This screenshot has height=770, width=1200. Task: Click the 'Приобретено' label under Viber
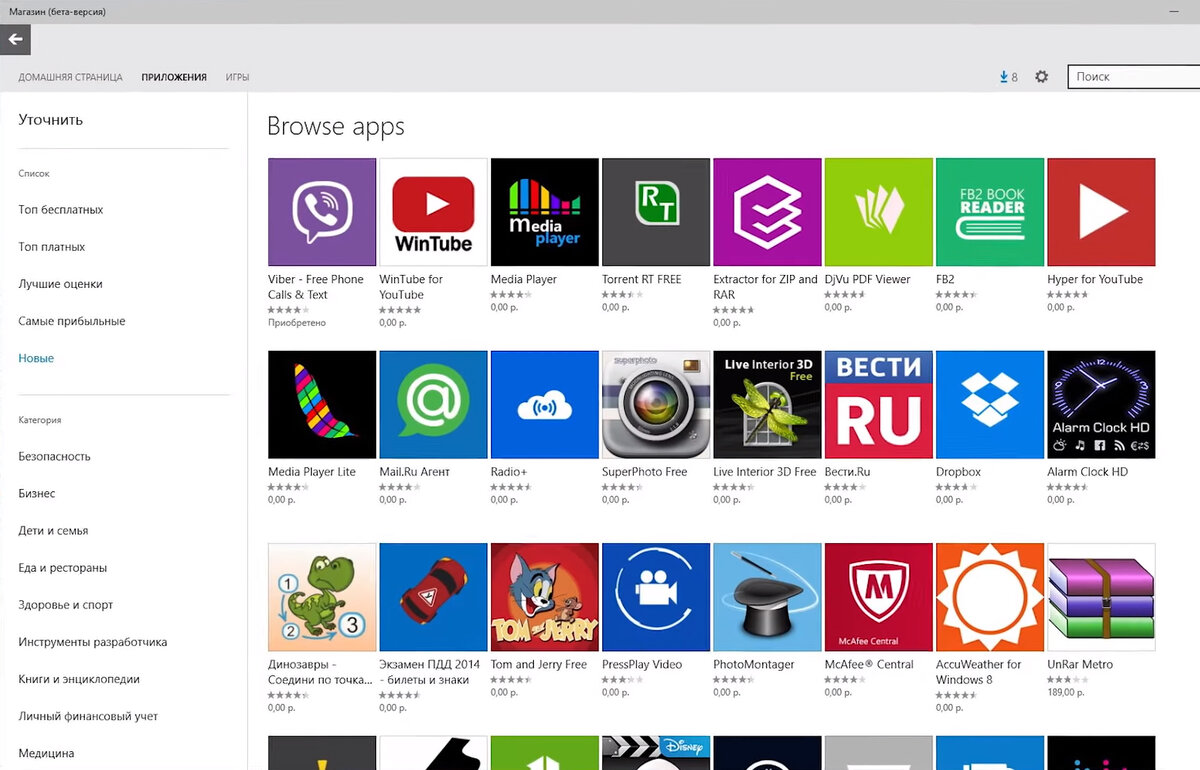coord(297,323)
